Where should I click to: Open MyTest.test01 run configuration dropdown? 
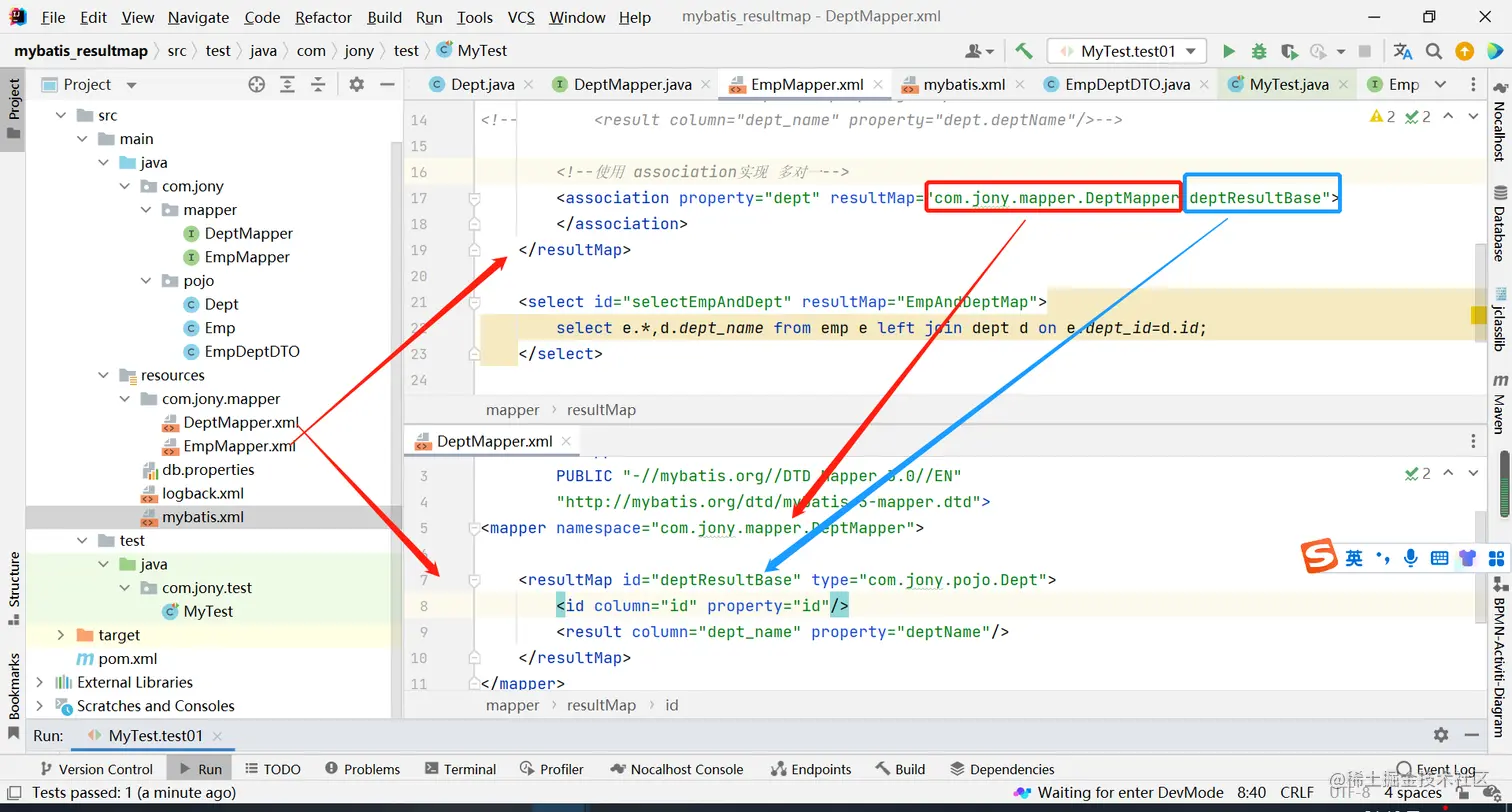point(1127,51)
